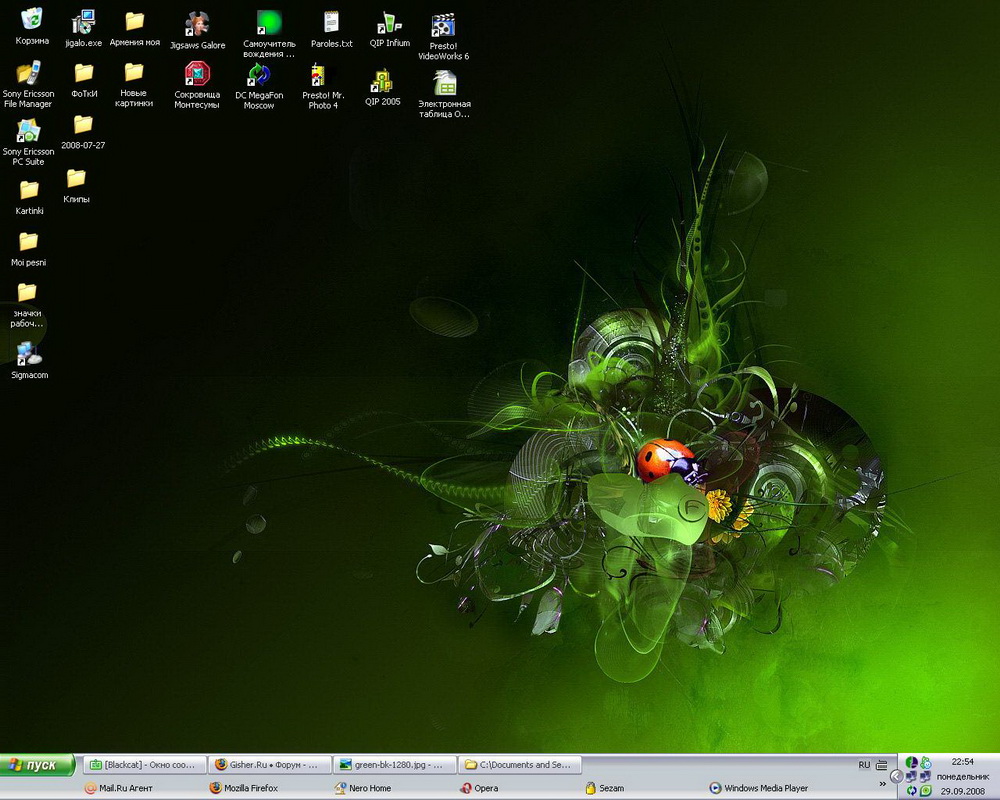Select the Sony Ericsson PC Suite icon
The image size is (1000, 800).
tap(28, 131)
